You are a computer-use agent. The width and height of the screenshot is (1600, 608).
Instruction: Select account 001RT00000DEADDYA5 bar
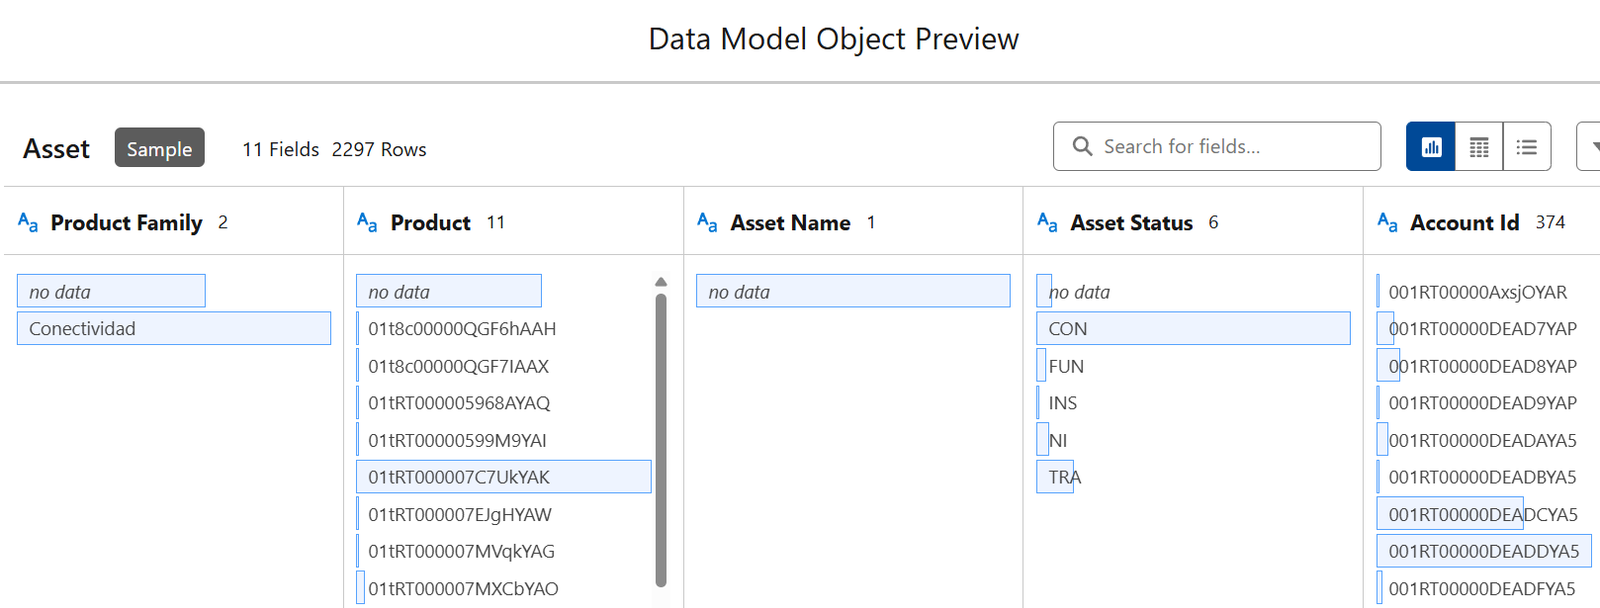pos(1483,551)
